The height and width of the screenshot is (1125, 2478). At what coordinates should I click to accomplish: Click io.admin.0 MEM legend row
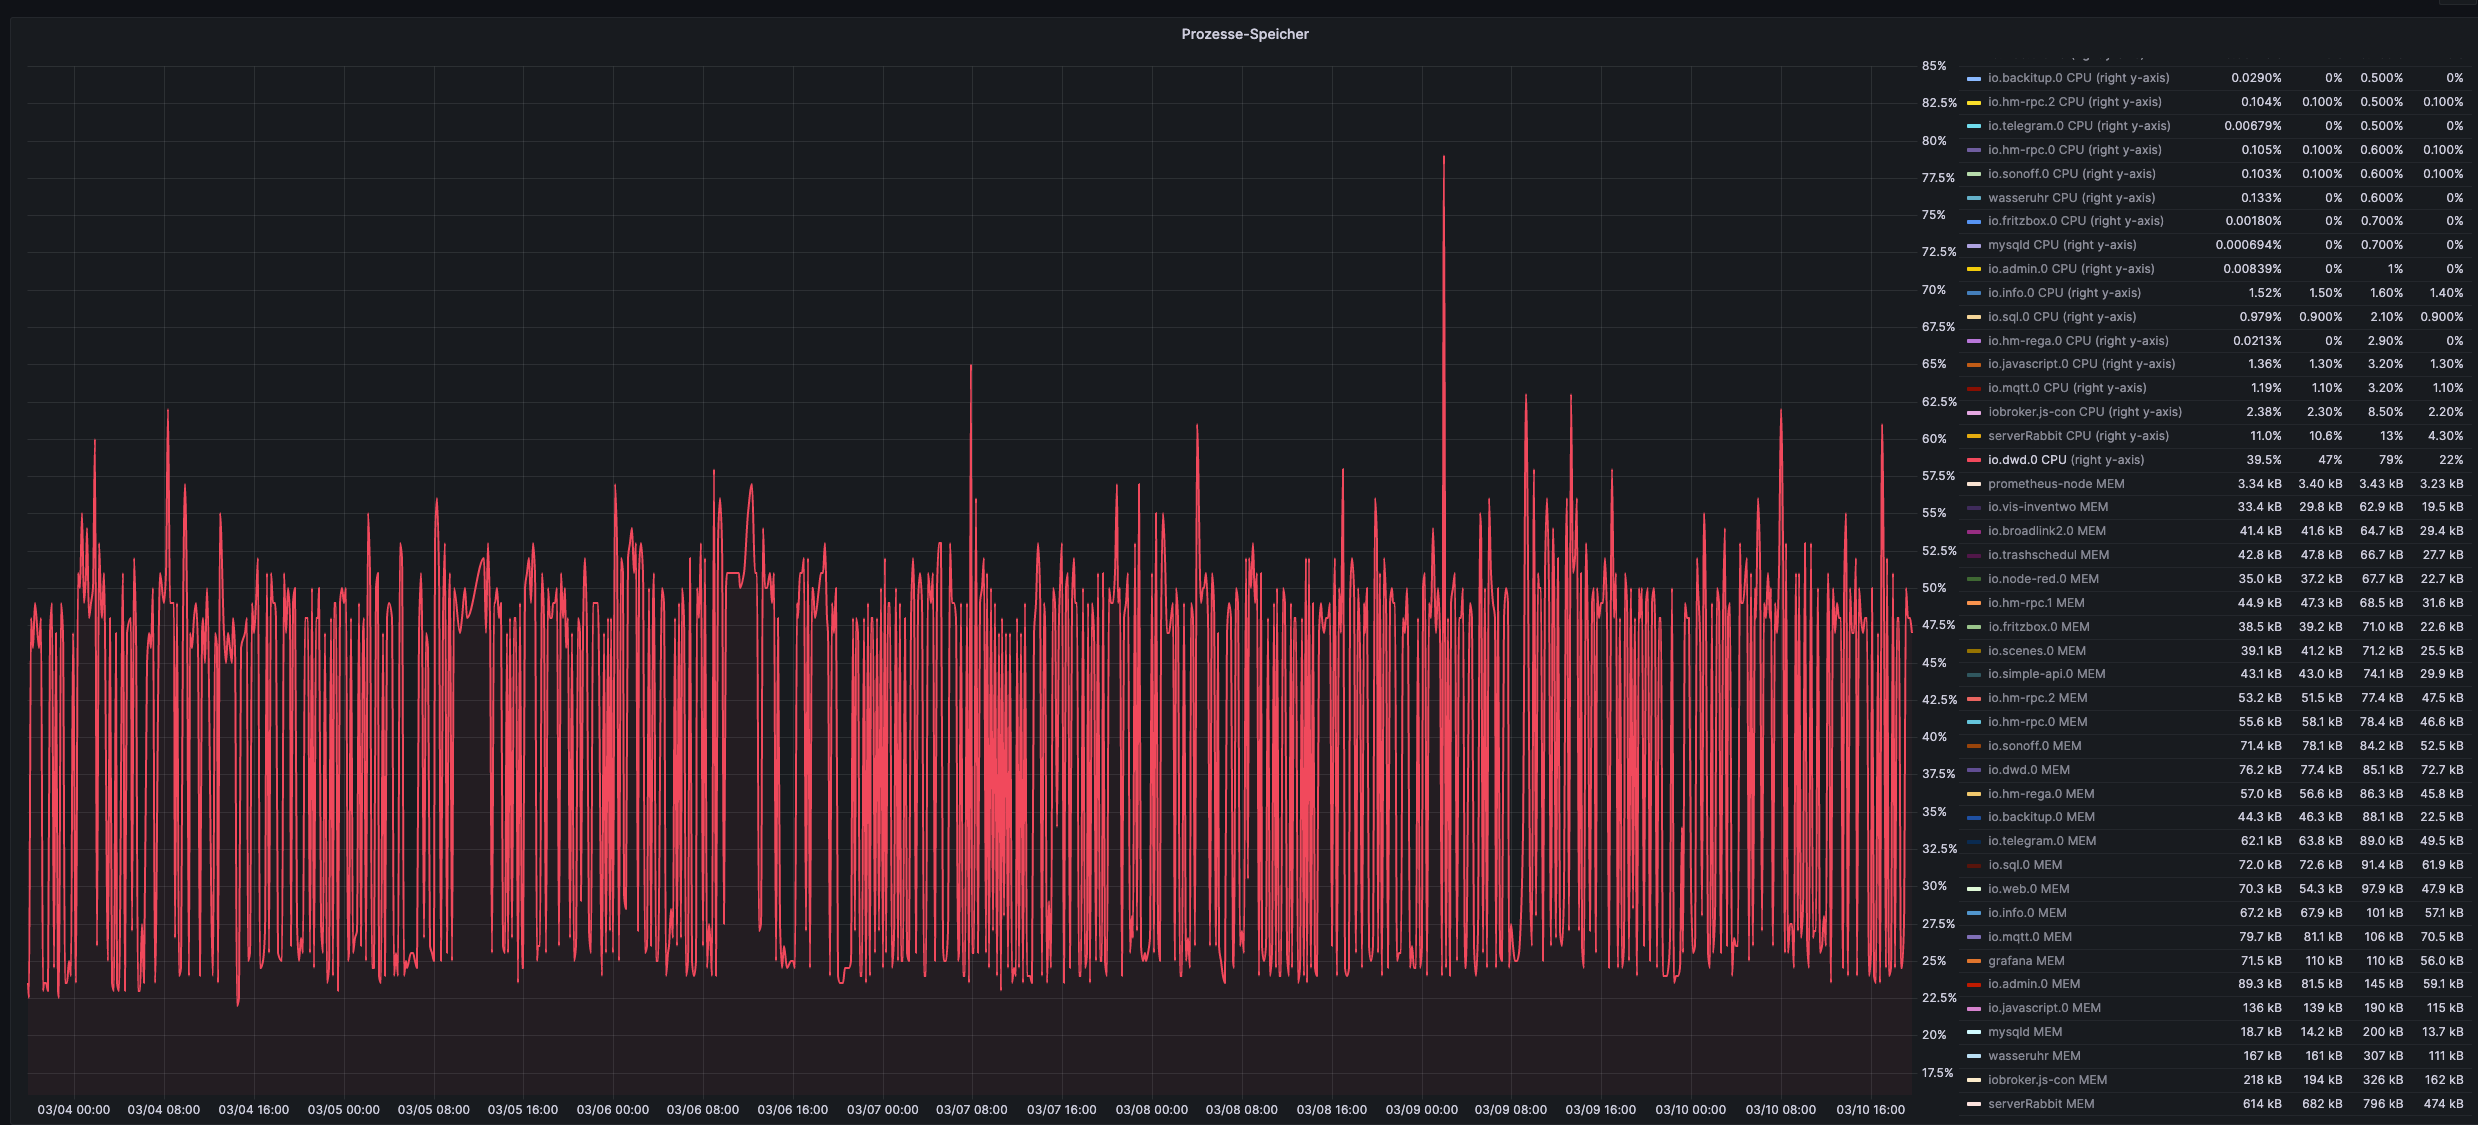pos(2033,984)
